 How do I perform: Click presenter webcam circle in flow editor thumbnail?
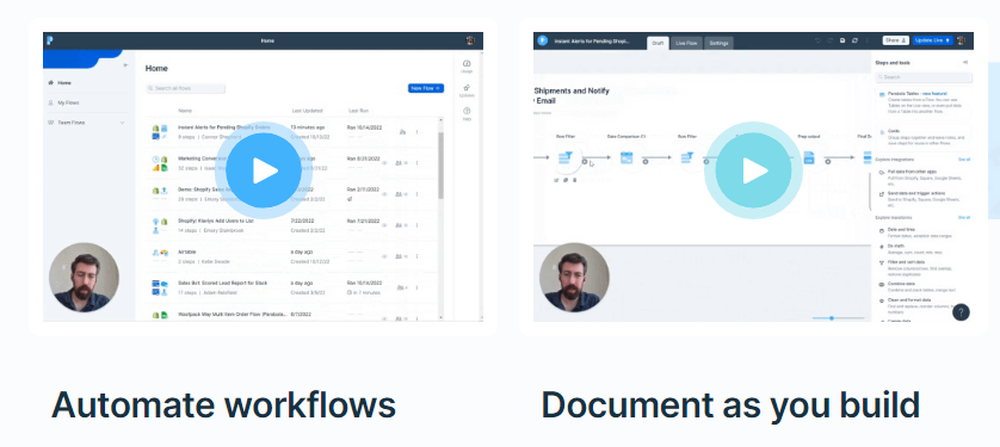point(575,277)
